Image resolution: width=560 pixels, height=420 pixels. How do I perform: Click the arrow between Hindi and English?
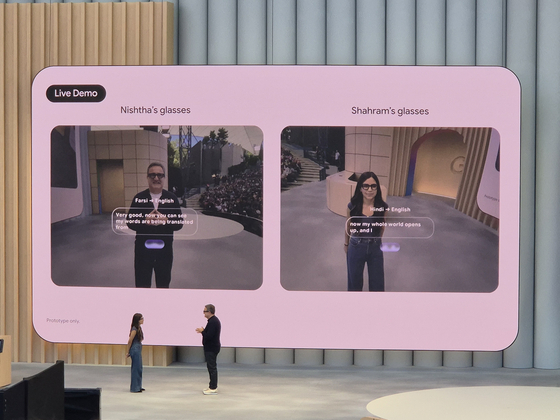tap(387, 209)
